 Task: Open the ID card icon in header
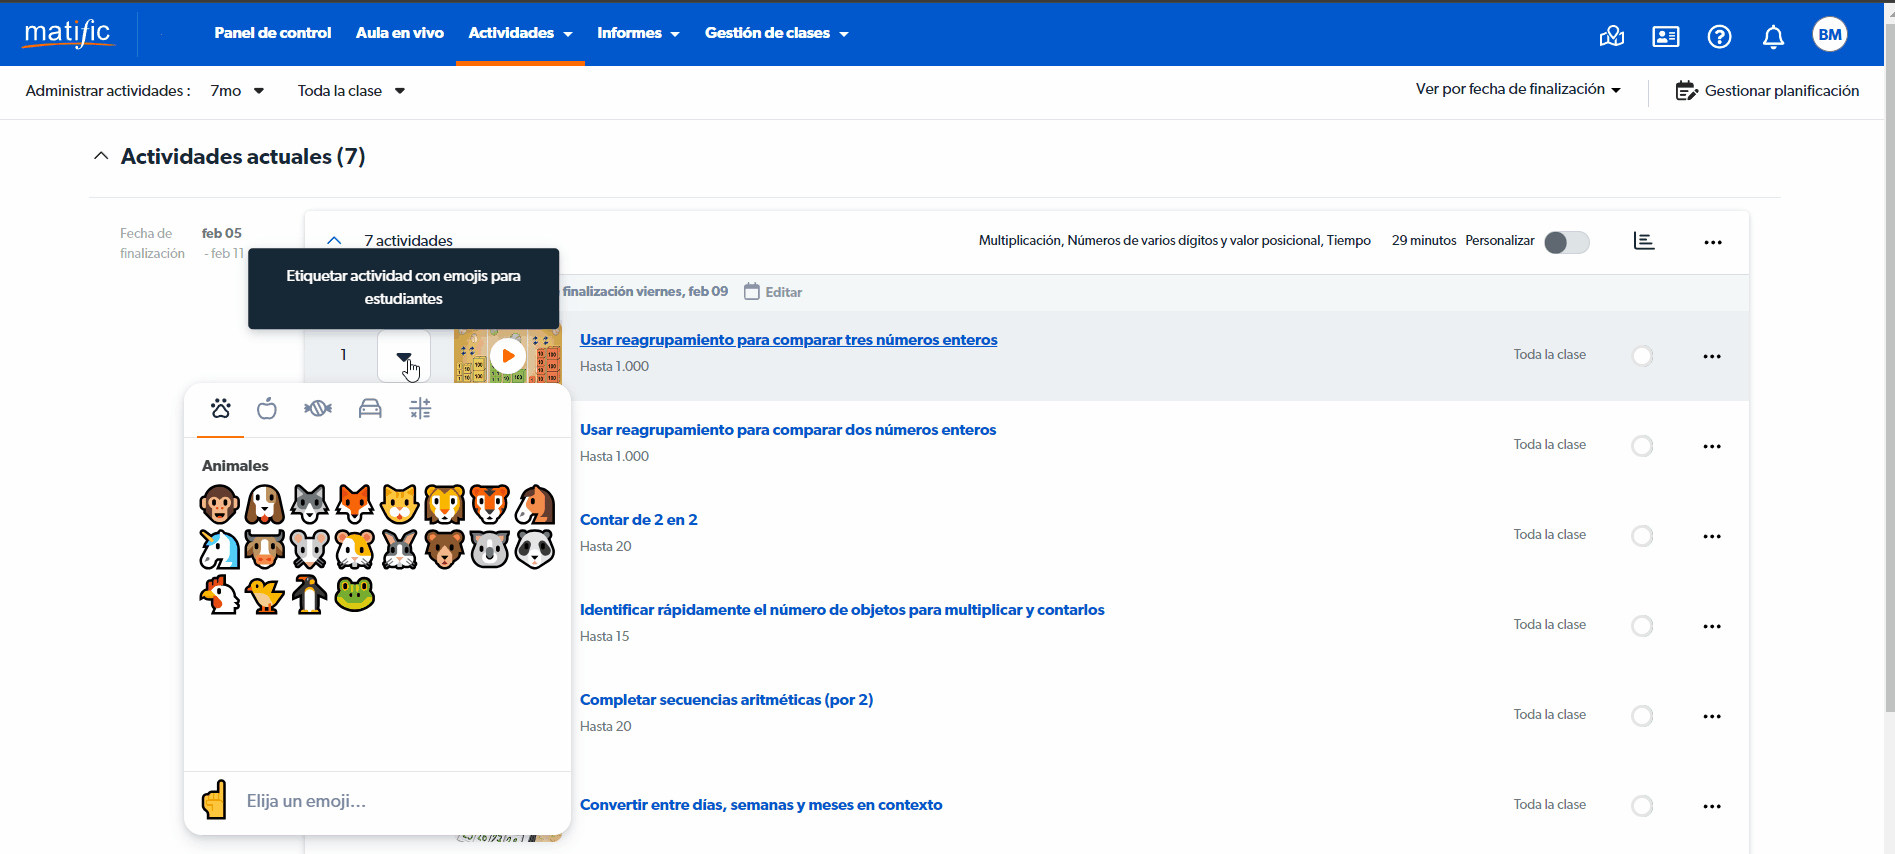pyautogui.click(x=1666, y=36)
